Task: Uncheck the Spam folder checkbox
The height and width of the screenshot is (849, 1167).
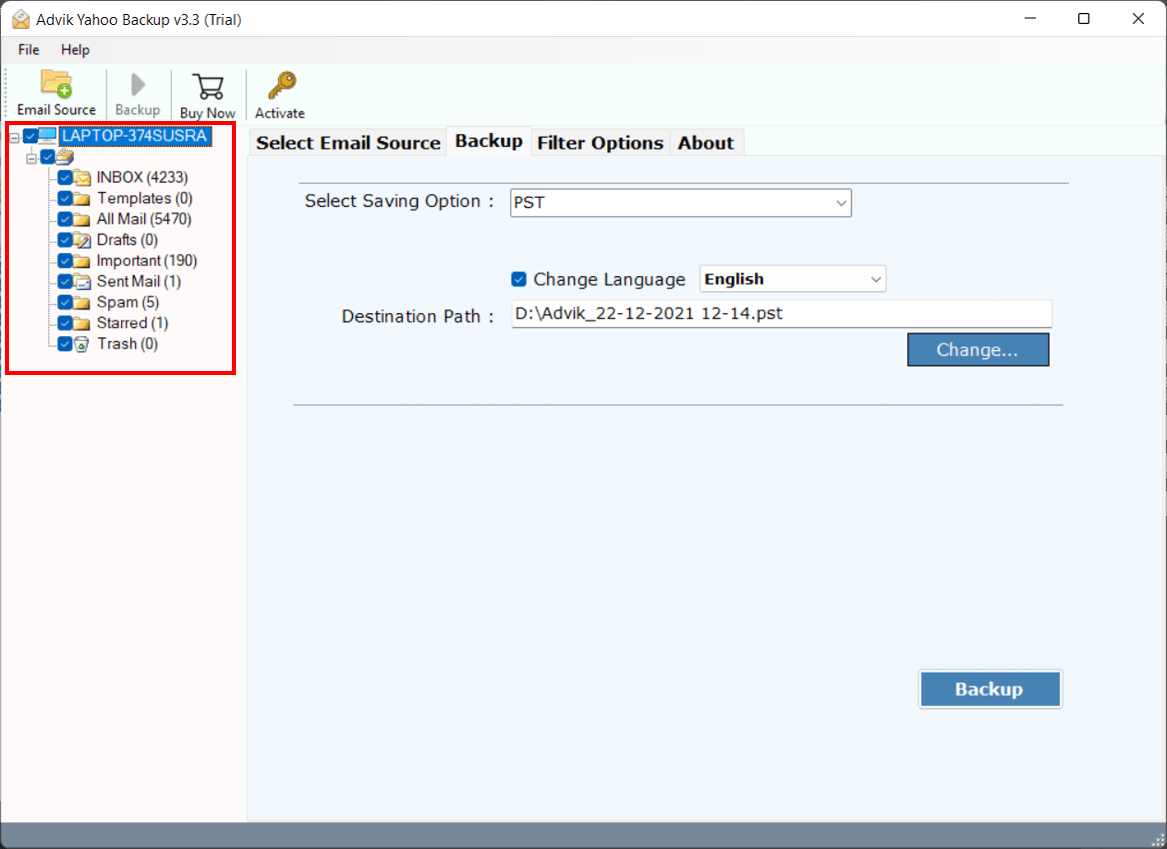Action: (x=66, y=302)
